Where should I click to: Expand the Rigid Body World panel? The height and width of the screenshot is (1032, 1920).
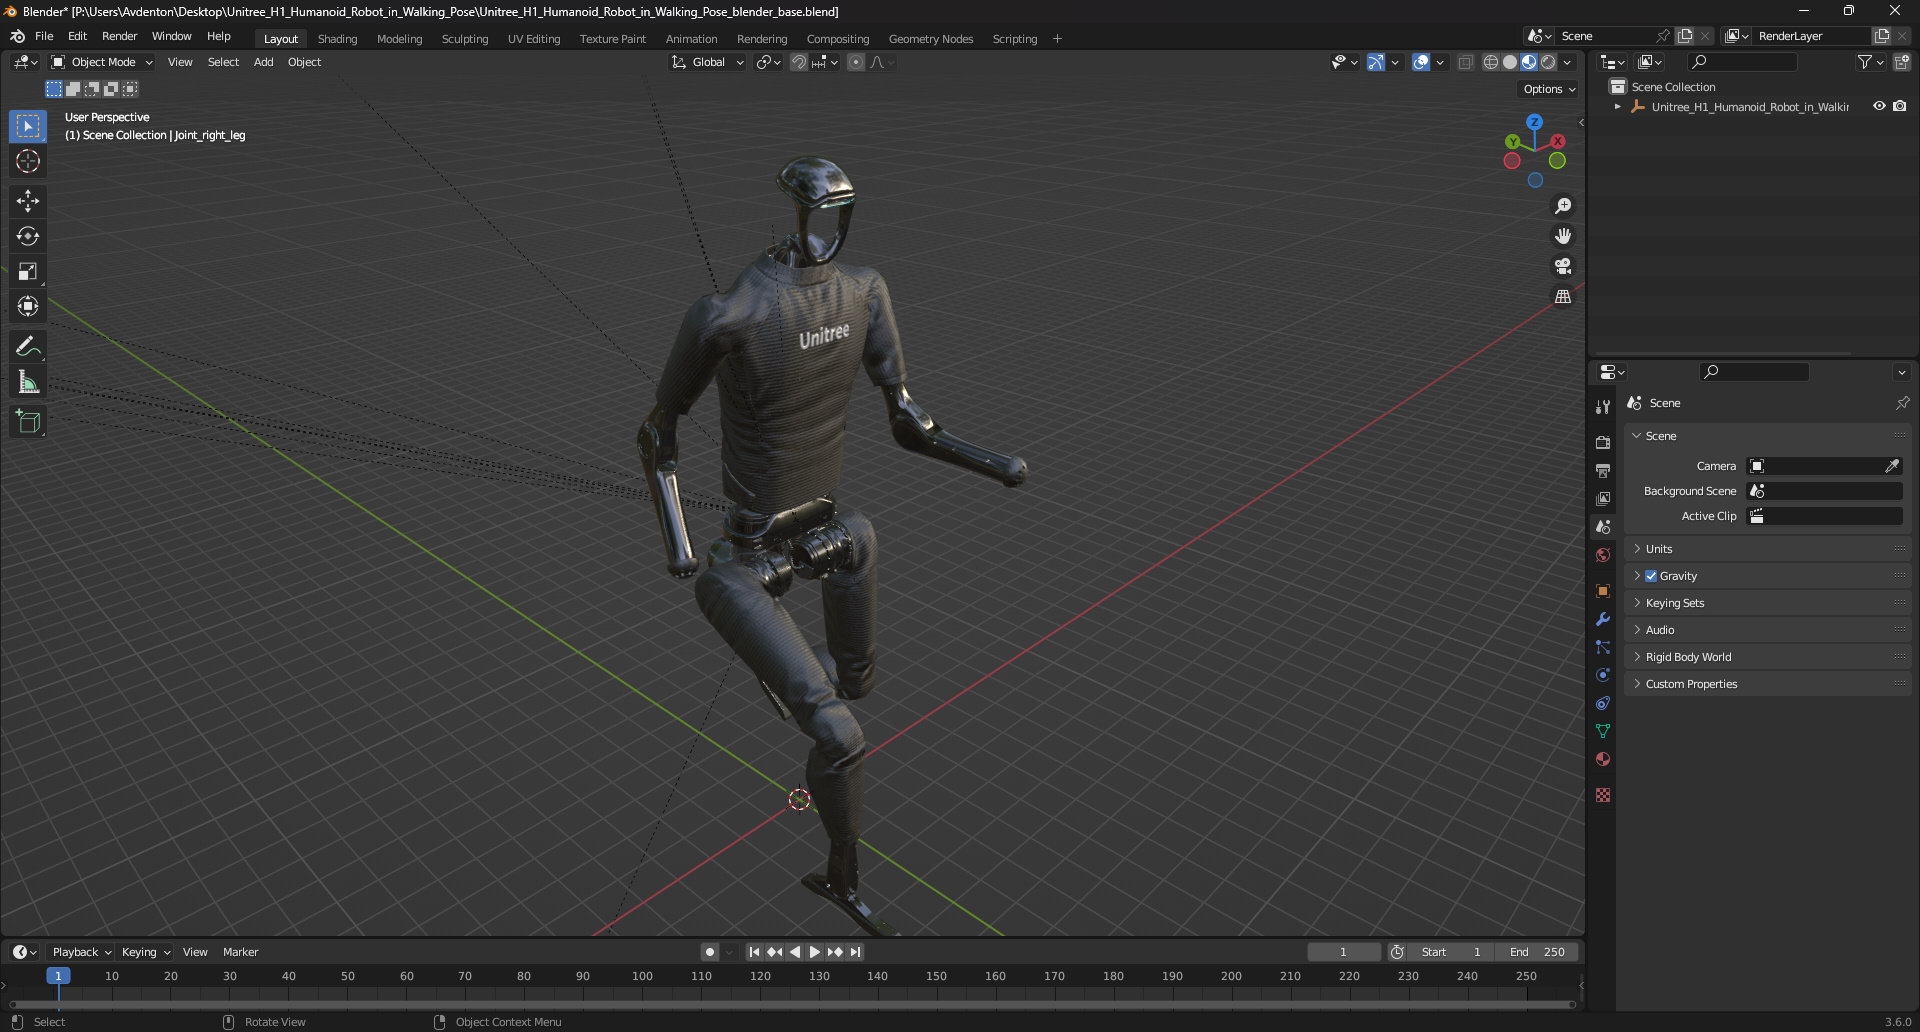pyautogui.click(x=1767, y=657)
